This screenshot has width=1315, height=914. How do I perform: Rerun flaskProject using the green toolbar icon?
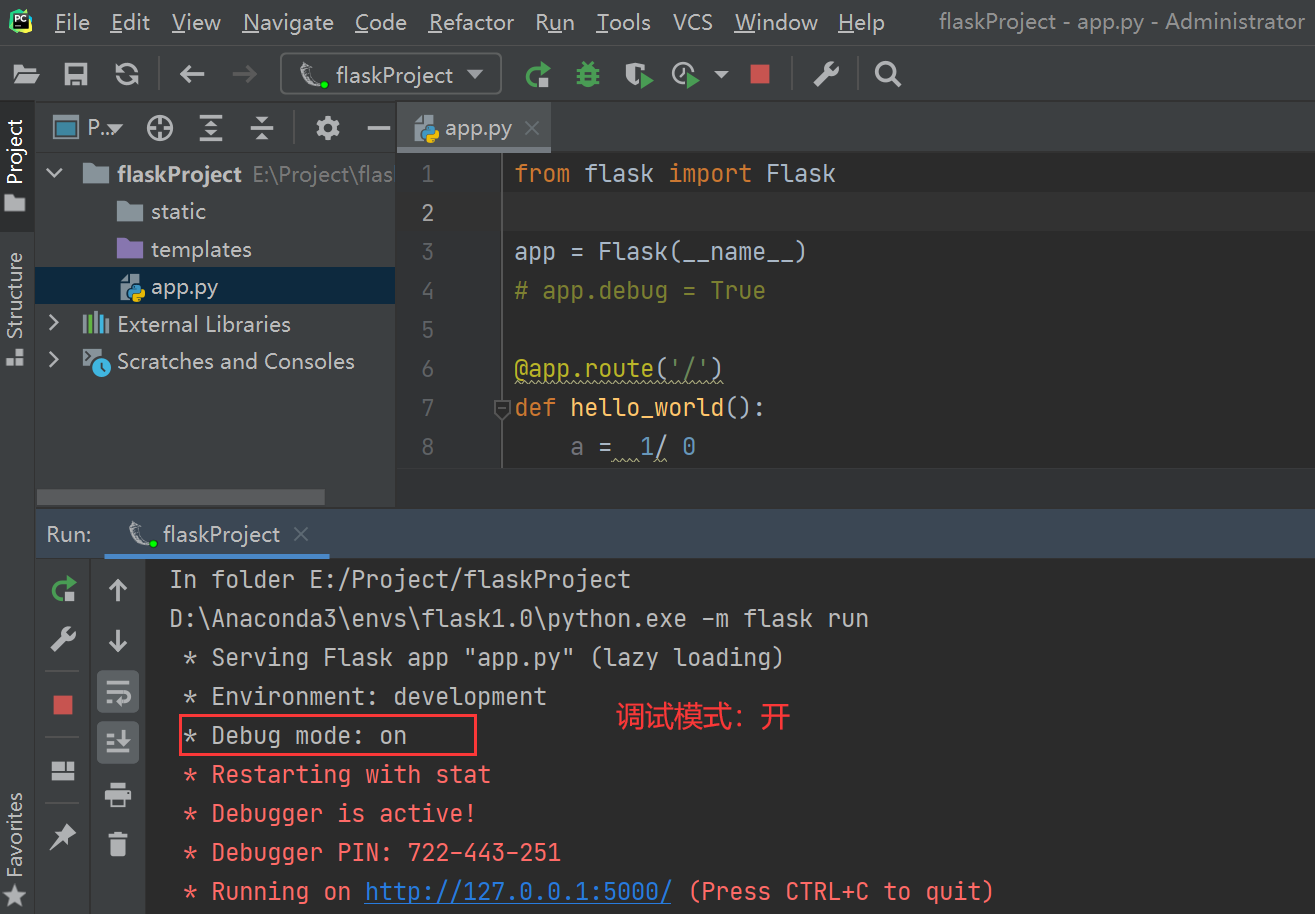tap(538, 74)
